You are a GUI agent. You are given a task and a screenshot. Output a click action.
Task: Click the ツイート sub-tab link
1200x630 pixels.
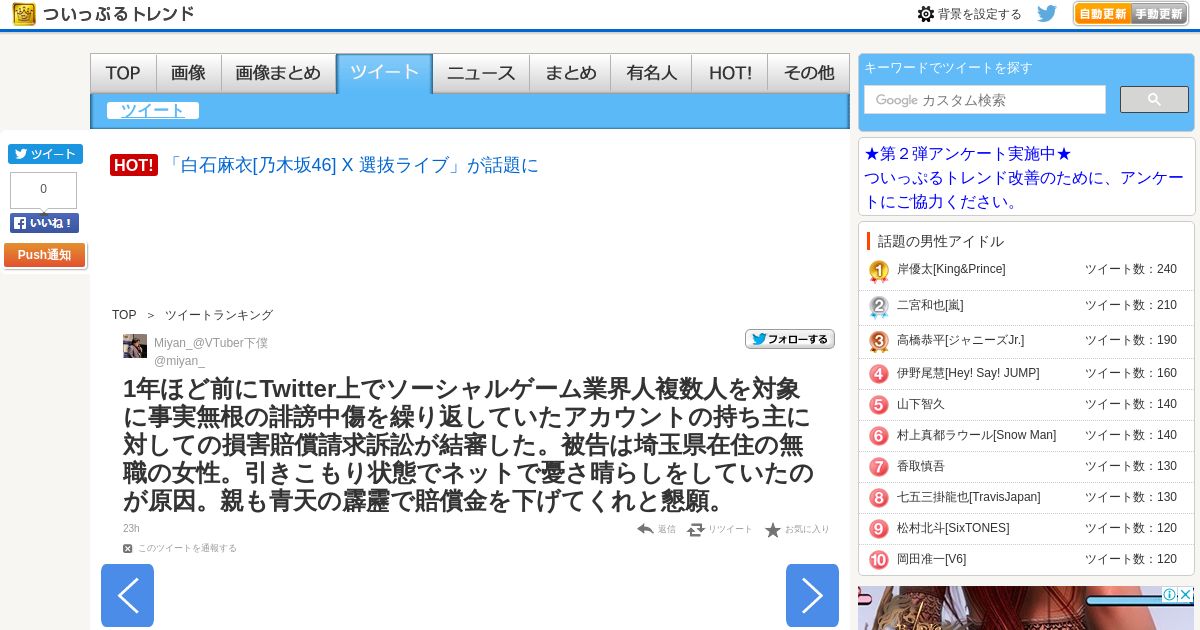point(153,110)
